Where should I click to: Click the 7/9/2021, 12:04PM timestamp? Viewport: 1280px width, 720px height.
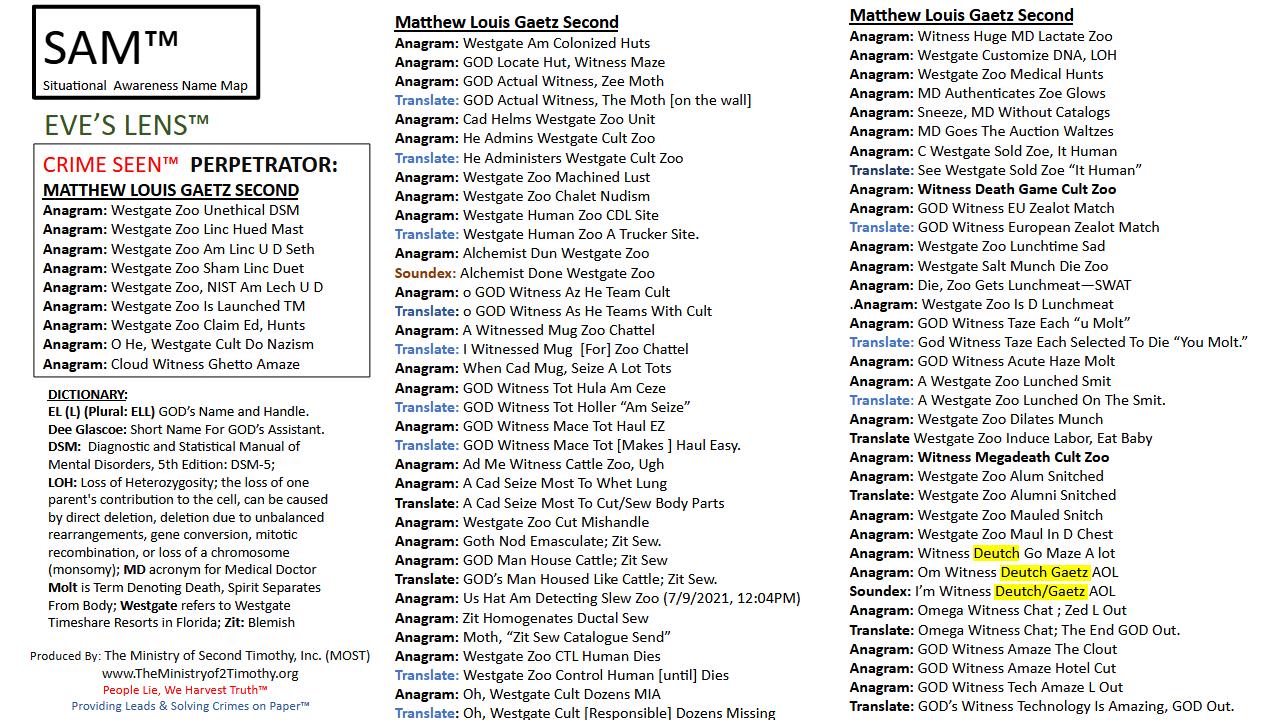733,598
